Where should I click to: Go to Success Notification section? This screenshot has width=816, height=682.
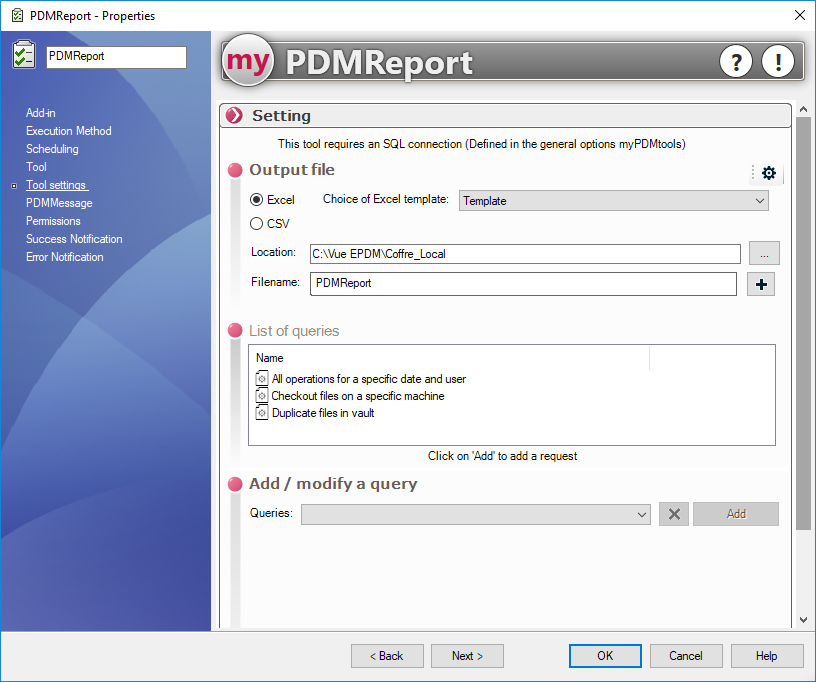(74, 239)
